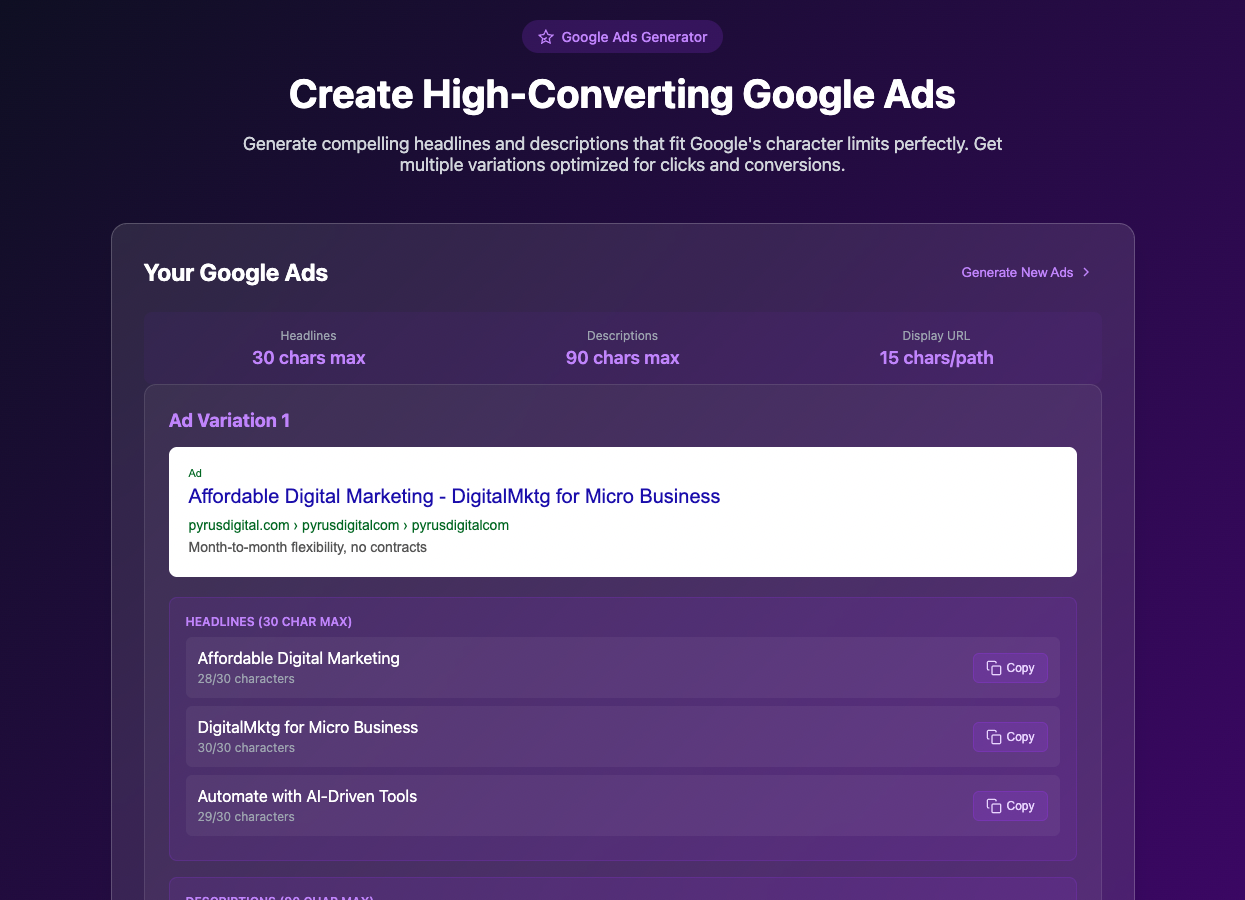Copy the Affordable Digital Marketing headline

click(1010, 668)
